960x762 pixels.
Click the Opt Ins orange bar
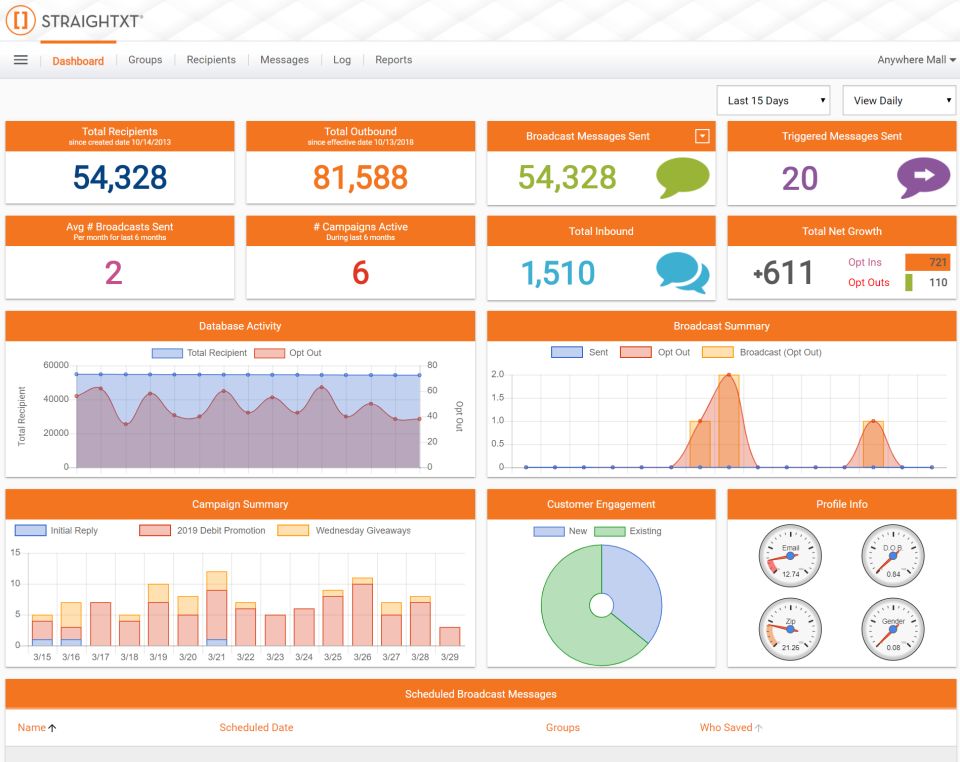(928, 262)
